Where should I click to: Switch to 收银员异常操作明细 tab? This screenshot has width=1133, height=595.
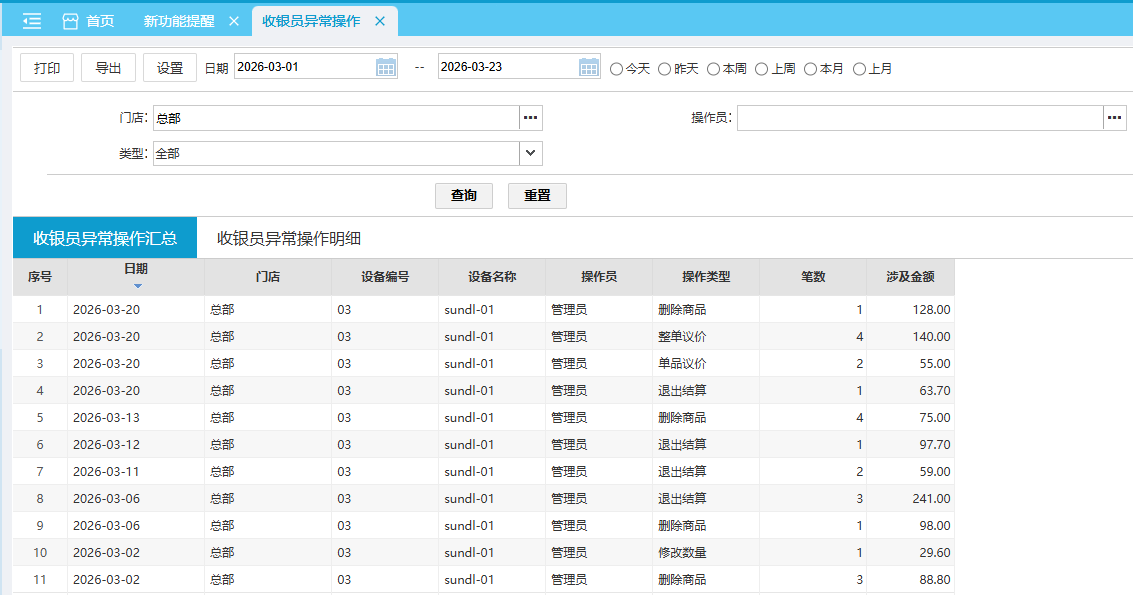[x=289, y=238]
